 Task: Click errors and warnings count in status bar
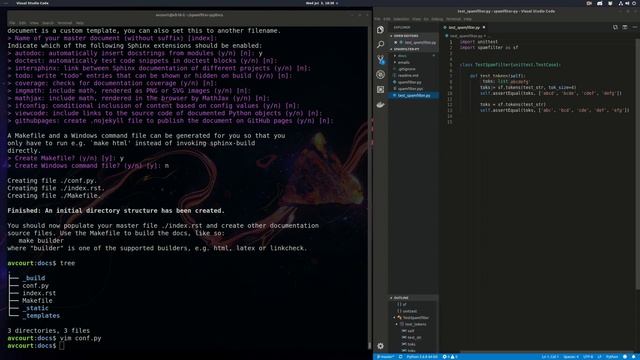click(x=450, y=357)
